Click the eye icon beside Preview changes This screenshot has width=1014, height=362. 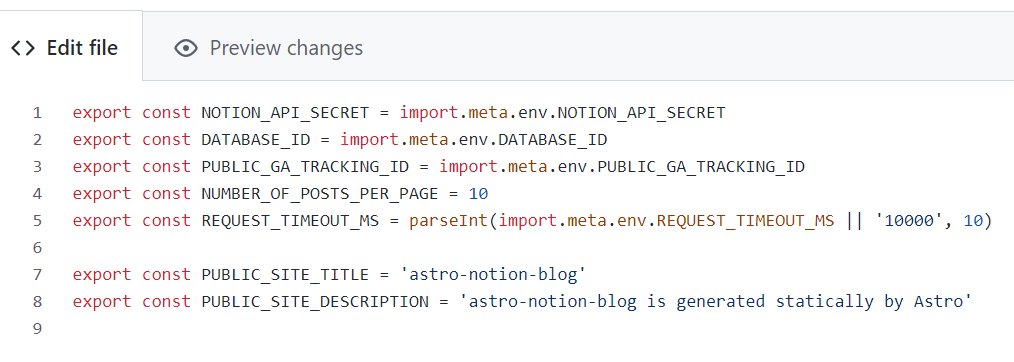tap(186, 48)
